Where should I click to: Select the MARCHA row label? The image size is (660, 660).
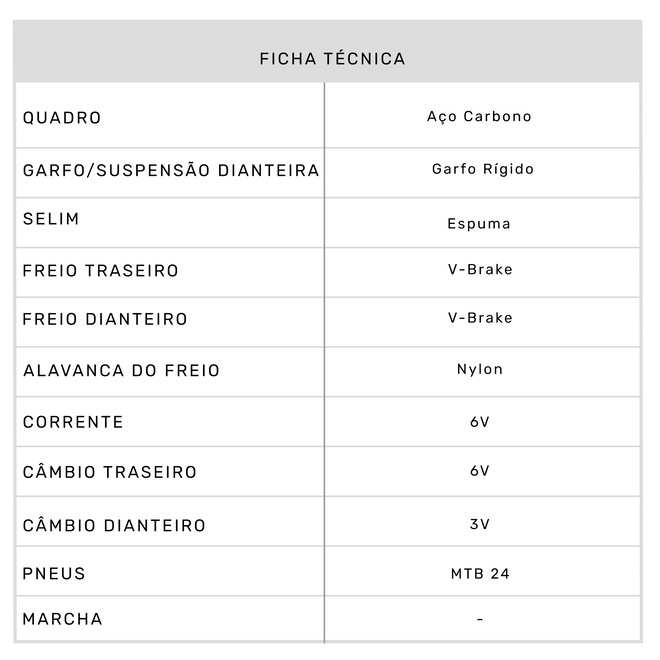pyautogui.click(x=62, y=619)
